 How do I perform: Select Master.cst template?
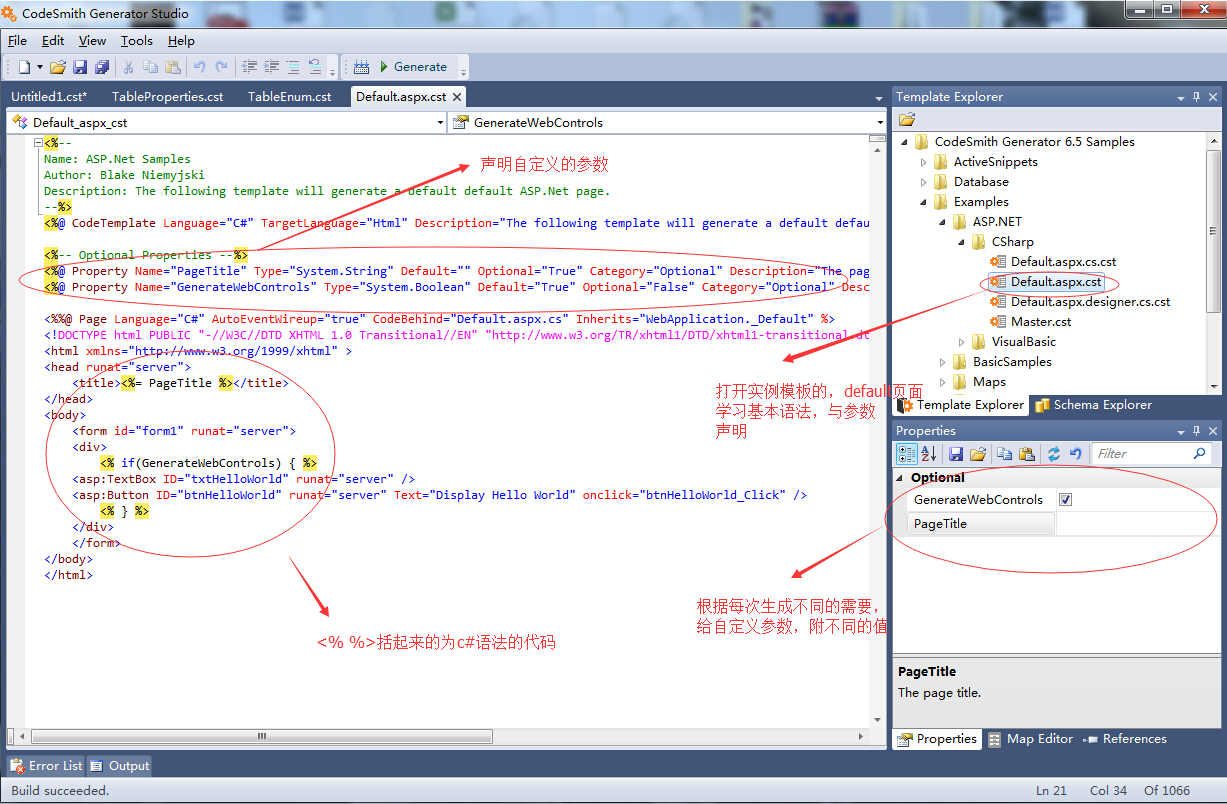point(1041,322)
